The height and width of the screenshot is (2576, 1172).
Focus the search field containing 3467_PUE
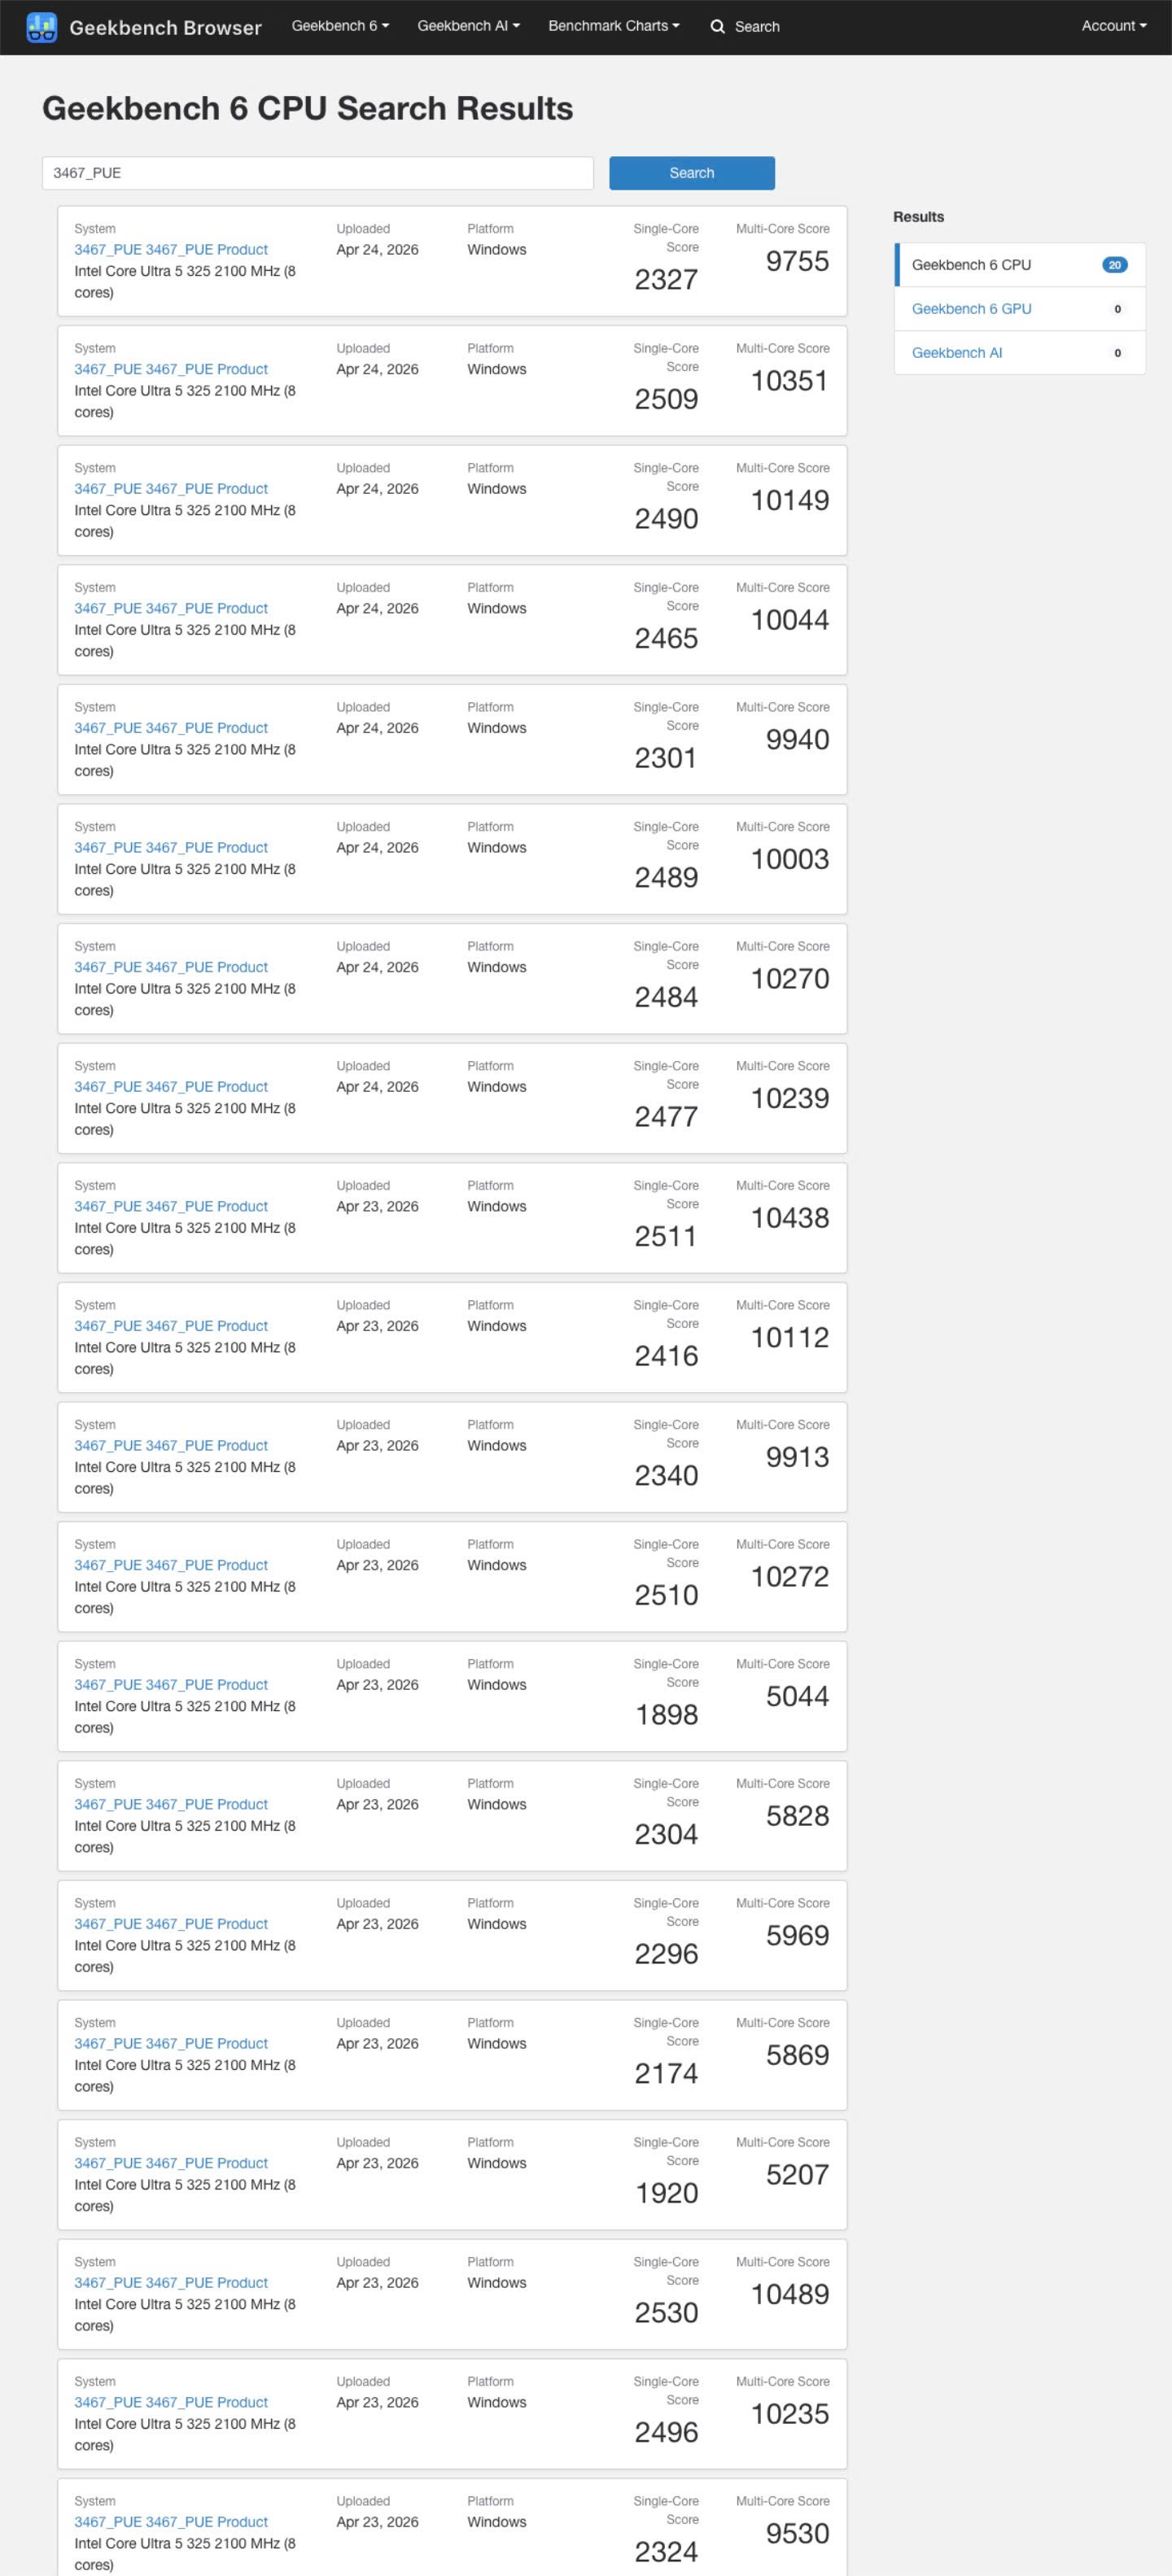[x=317, y=173]
